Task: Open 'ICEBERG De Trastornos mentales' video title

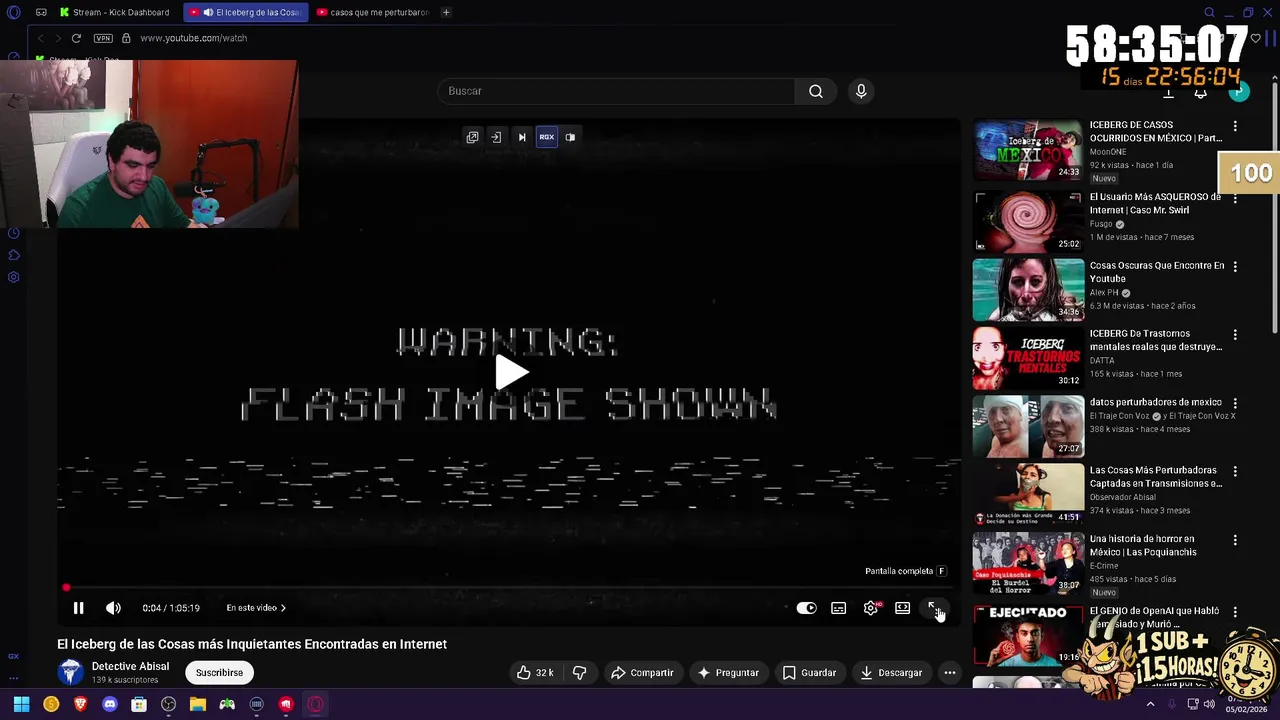Action: 1156,340
